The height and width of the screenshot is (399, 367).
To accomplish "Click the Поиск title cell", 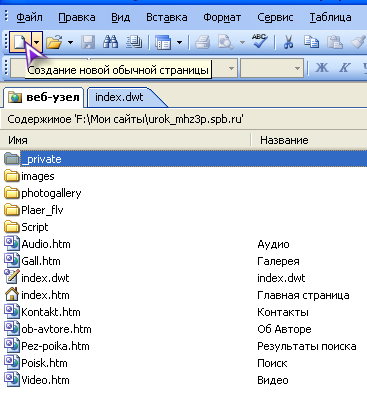I will [x=272, y=363].
